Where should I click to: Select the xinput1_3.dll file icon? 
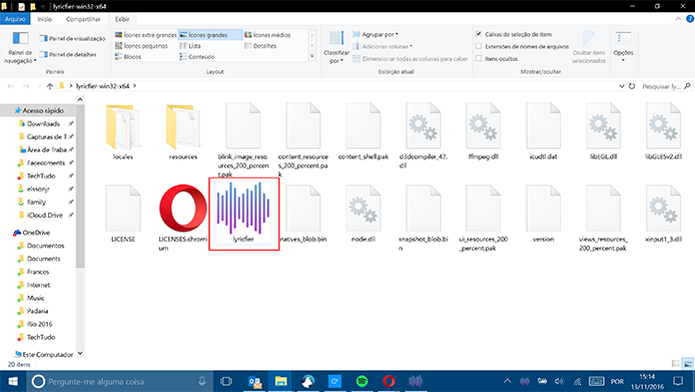663,208
